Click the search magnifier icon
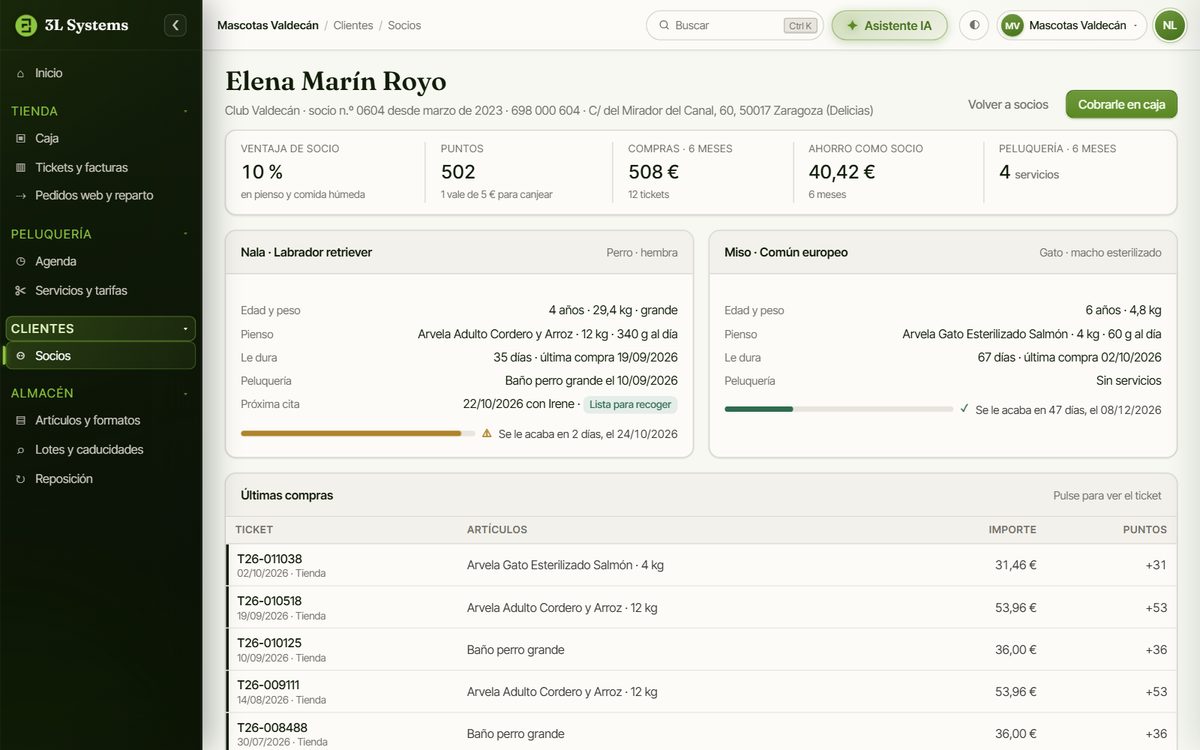 [663, 25]
